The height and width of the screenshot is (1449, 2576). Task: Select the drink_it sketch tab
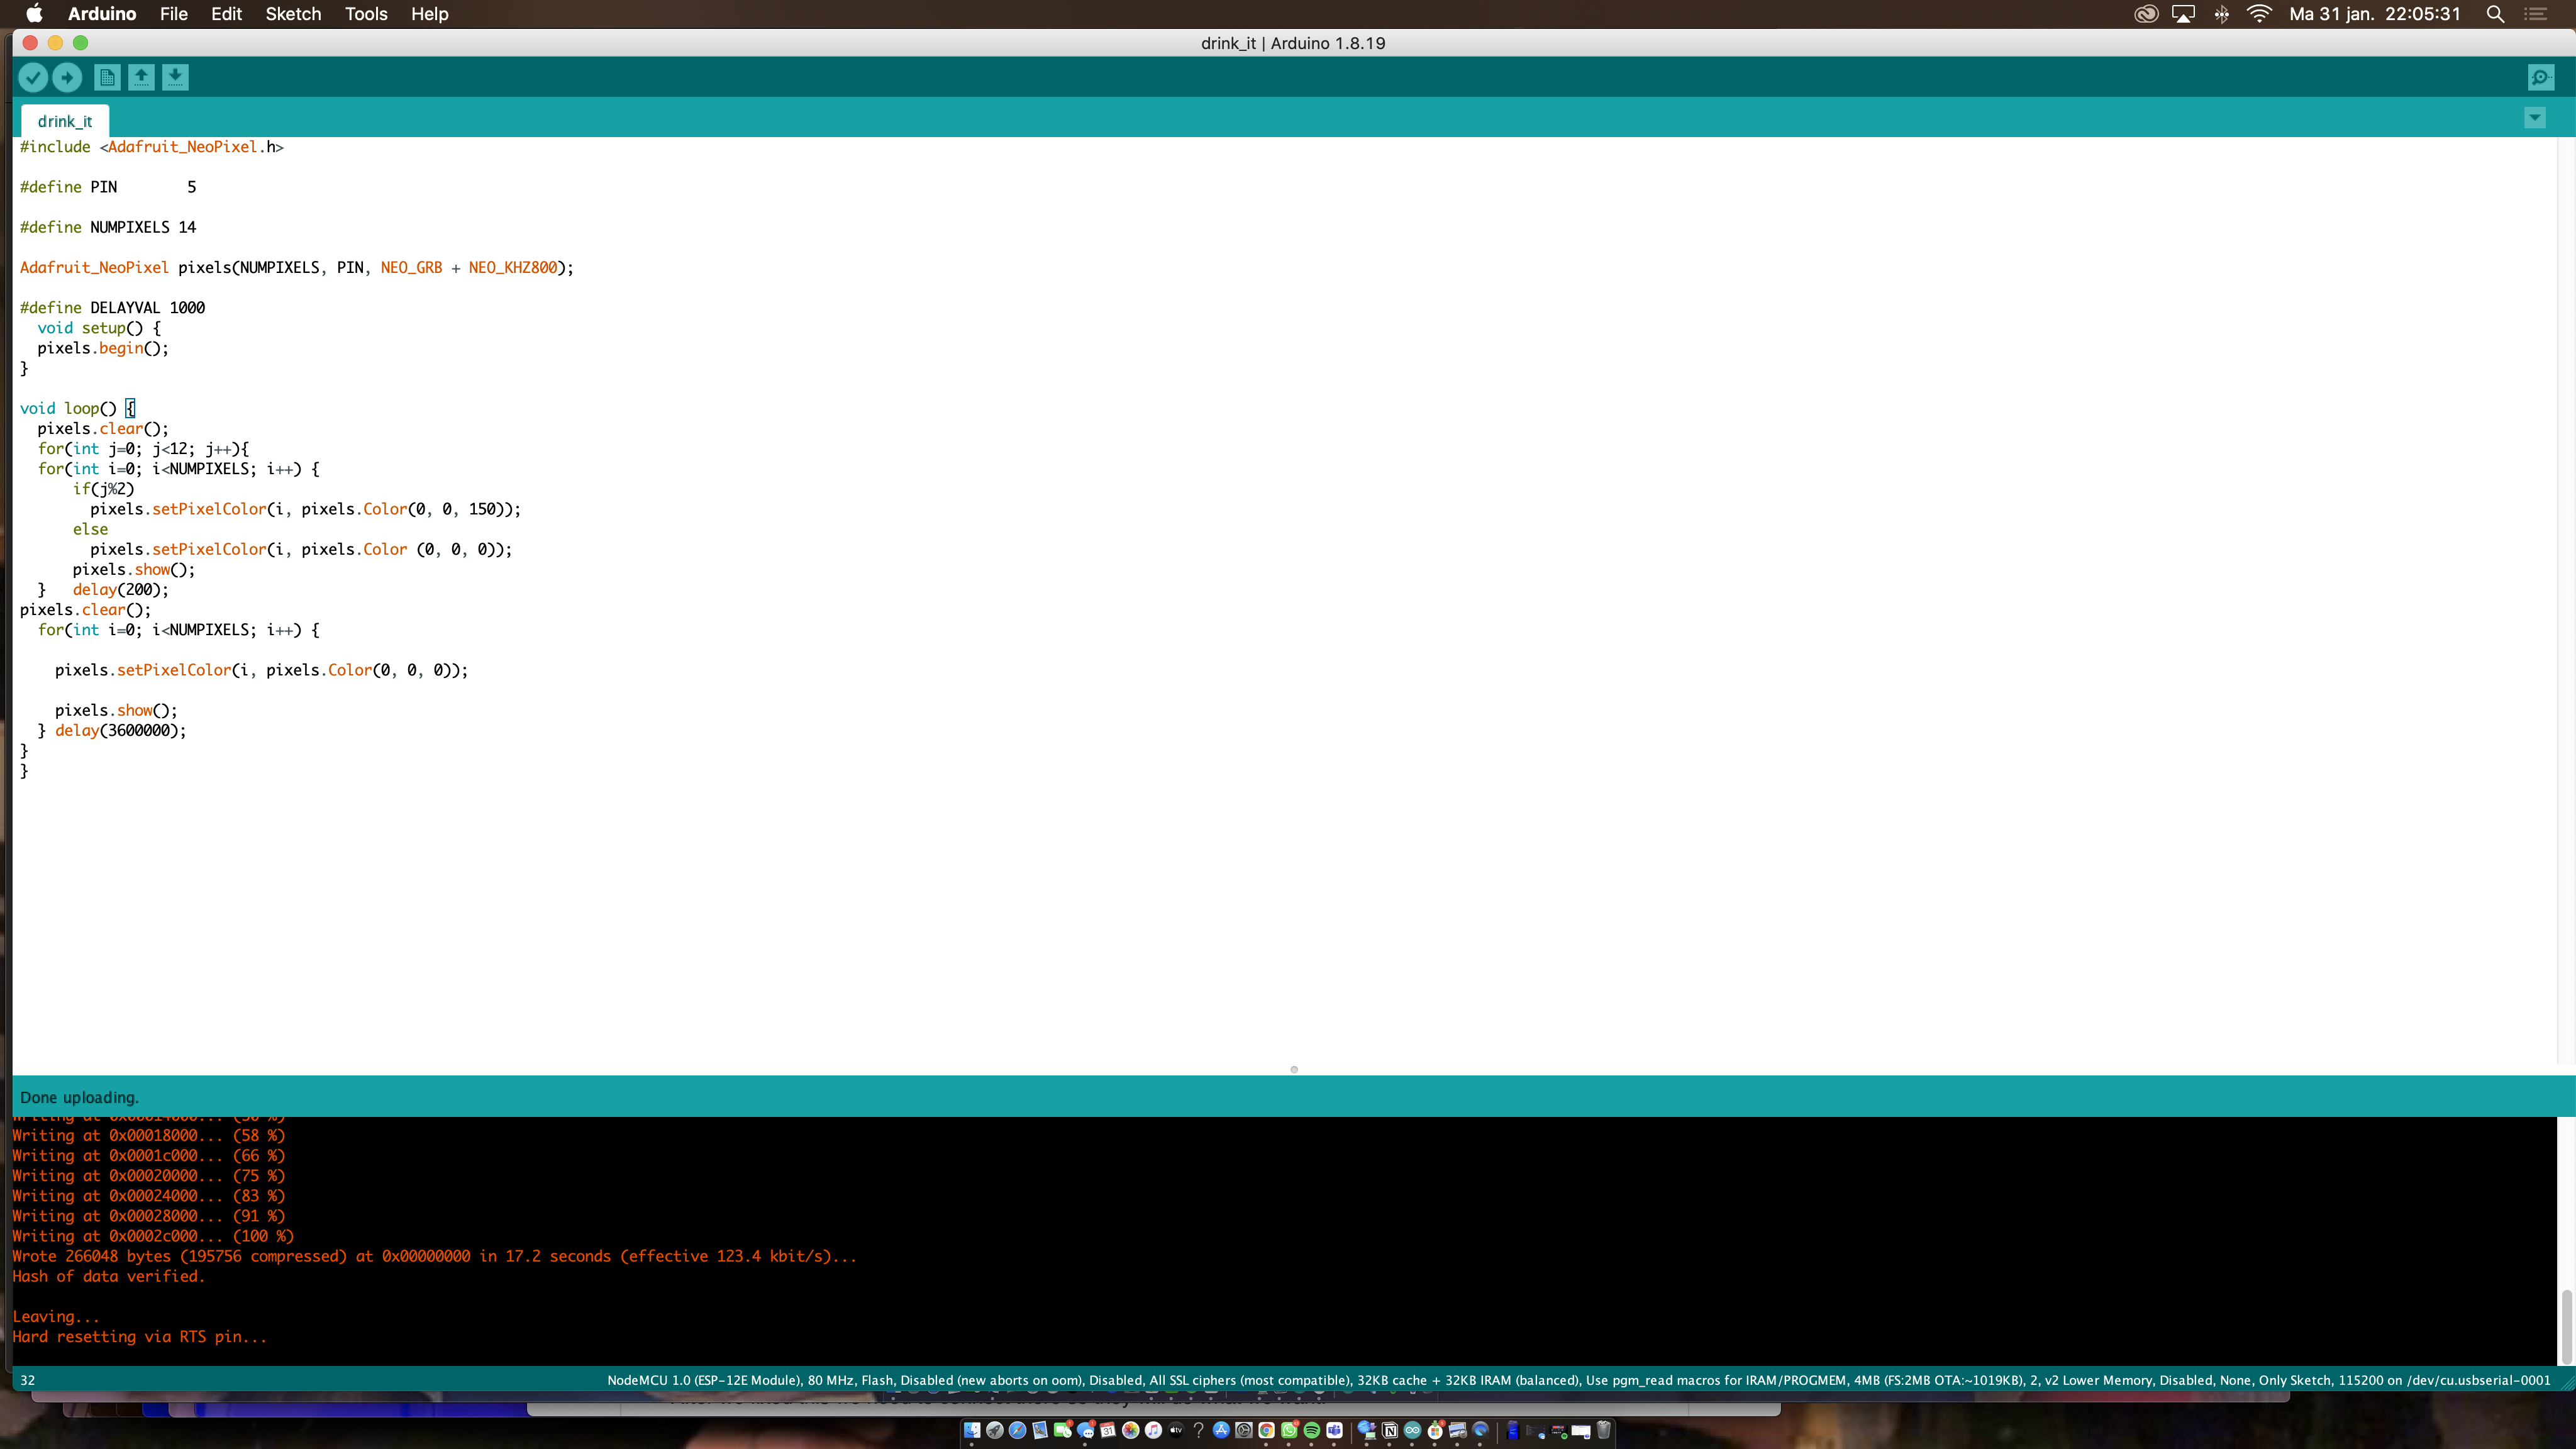coord(65,121)
